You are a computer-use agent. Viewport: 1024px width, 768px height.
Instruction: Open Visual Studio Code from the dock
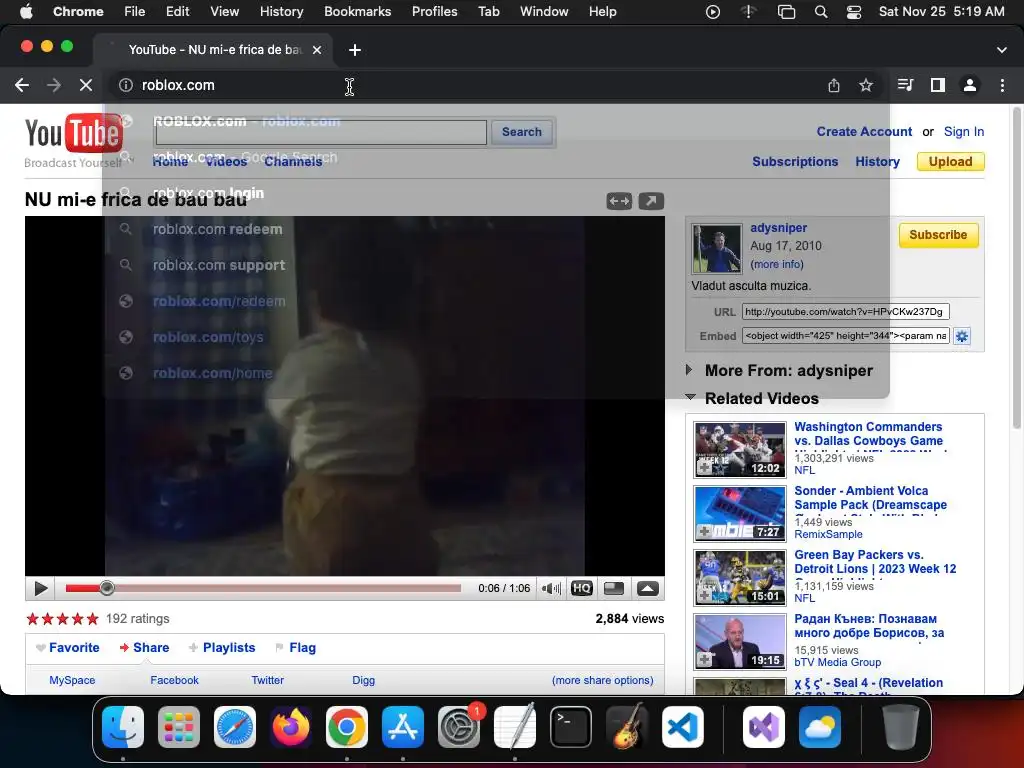(x=682, y=727)
